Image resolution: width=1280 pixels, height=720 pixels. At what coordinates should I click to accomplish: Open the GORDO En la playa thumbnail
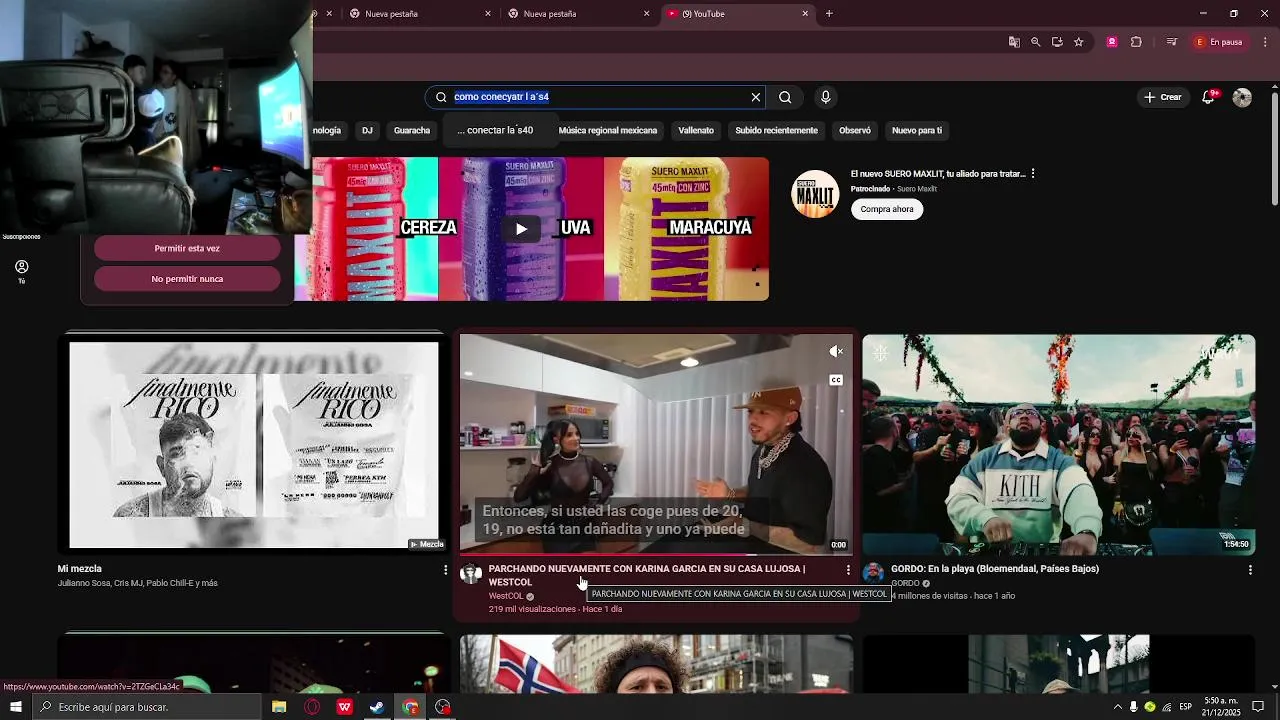point(1058,445)
